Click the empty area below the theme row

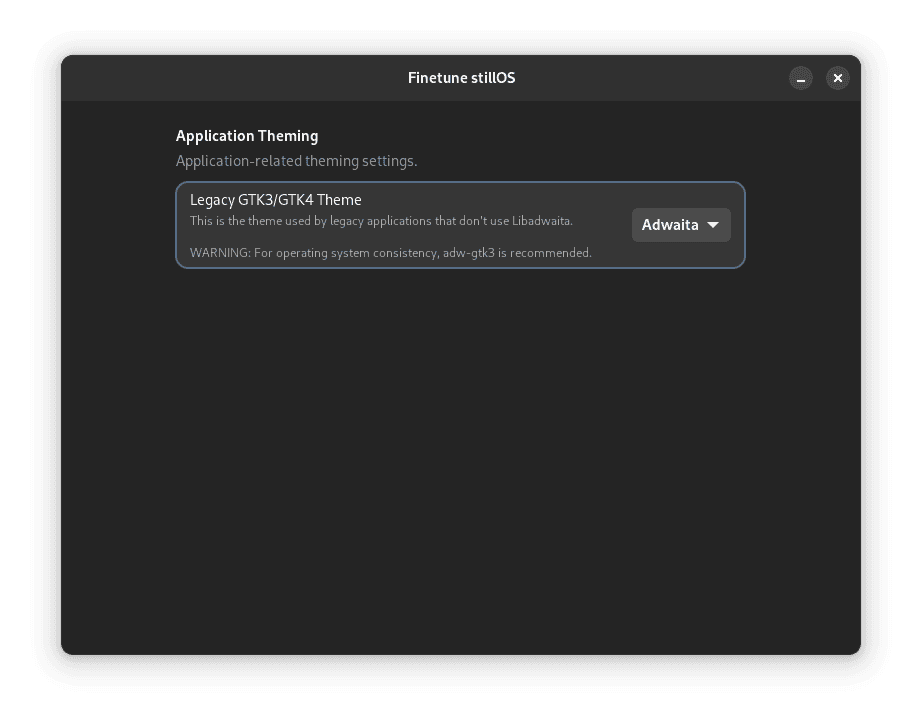pyautogui.click(x=460, y=450)
